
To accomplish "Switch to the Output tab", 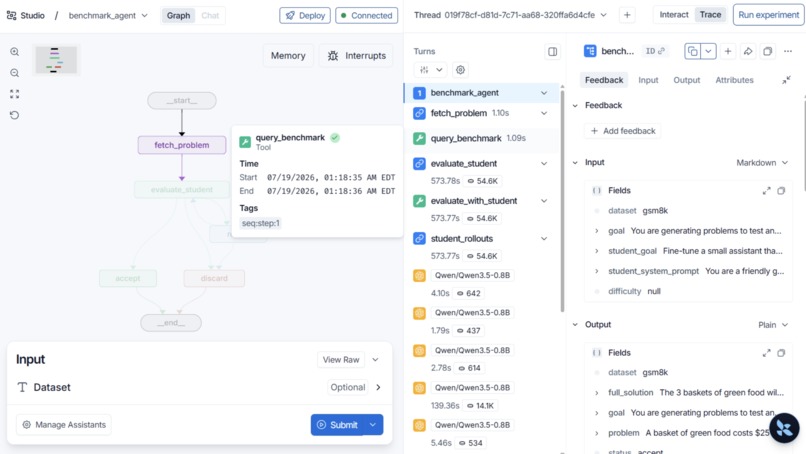I will click(687, 80).
